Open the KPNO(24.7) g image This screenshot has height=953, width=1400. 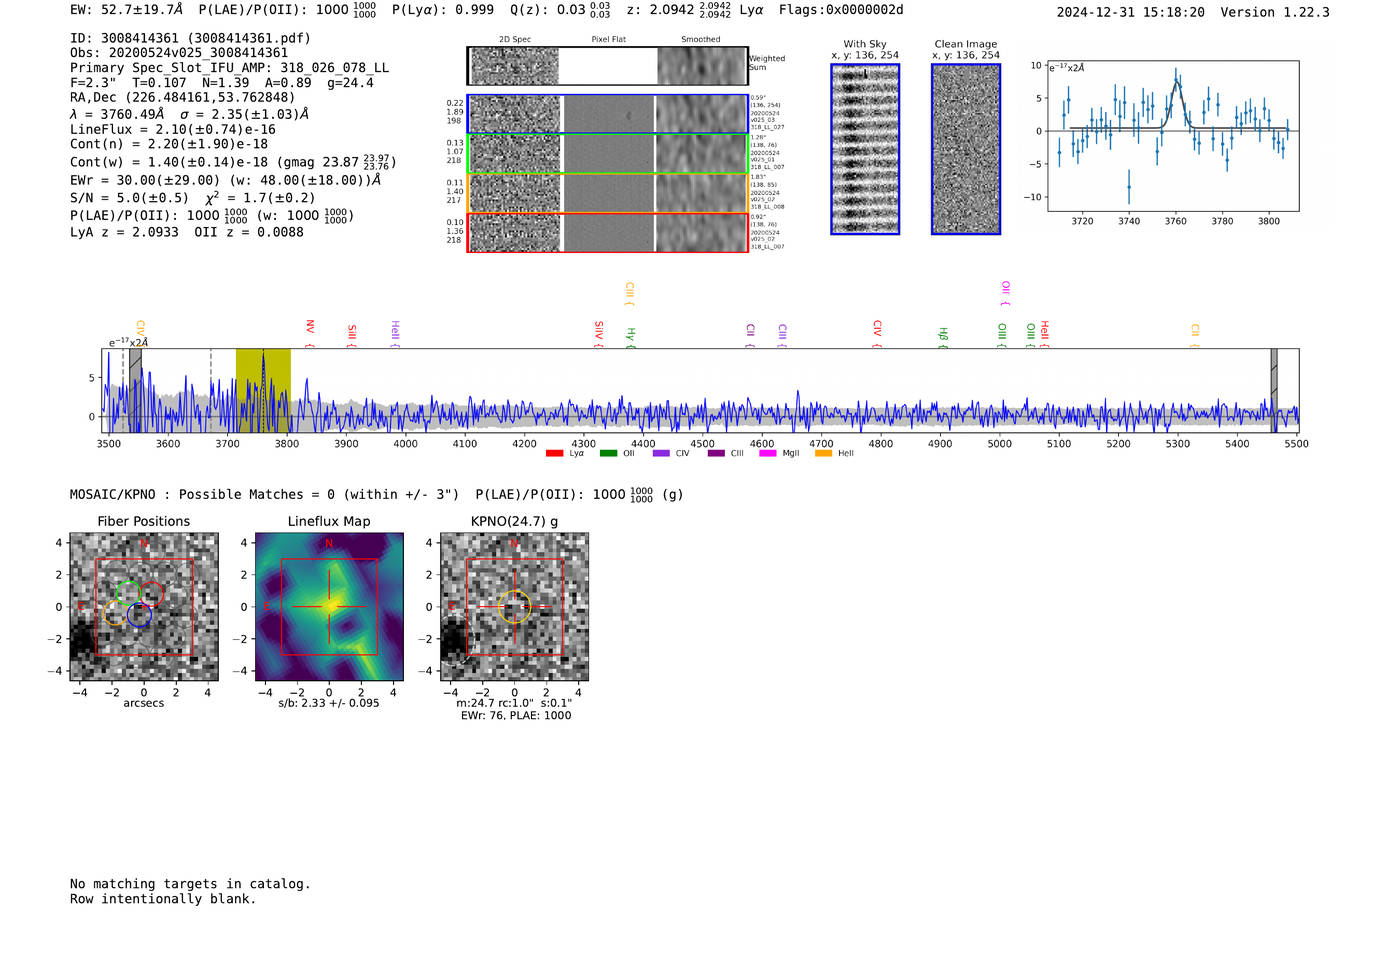[x=515, y=607]
